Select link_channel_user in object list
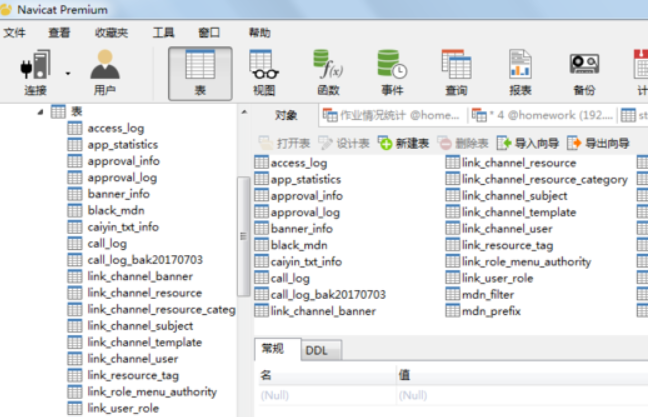Screen dimensions: 648x417 click(507, 229)
